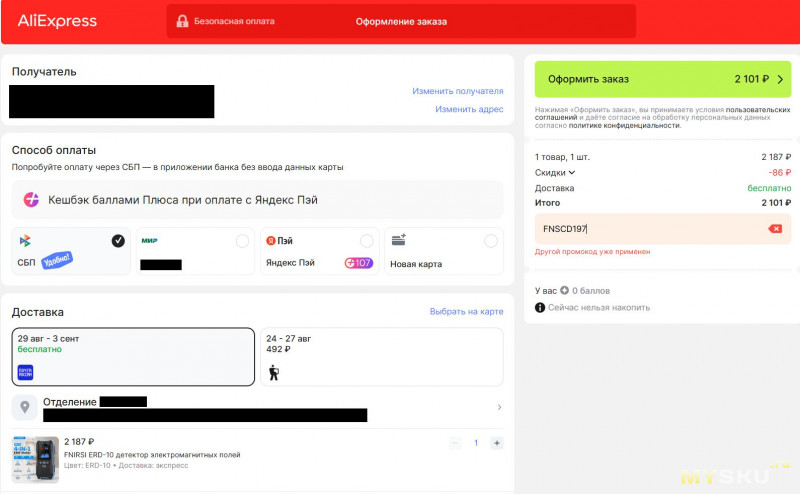This screenshot has width=800, height=494.
Task: Click the Итого total 2 101 ₽
Action: point(776,203)
